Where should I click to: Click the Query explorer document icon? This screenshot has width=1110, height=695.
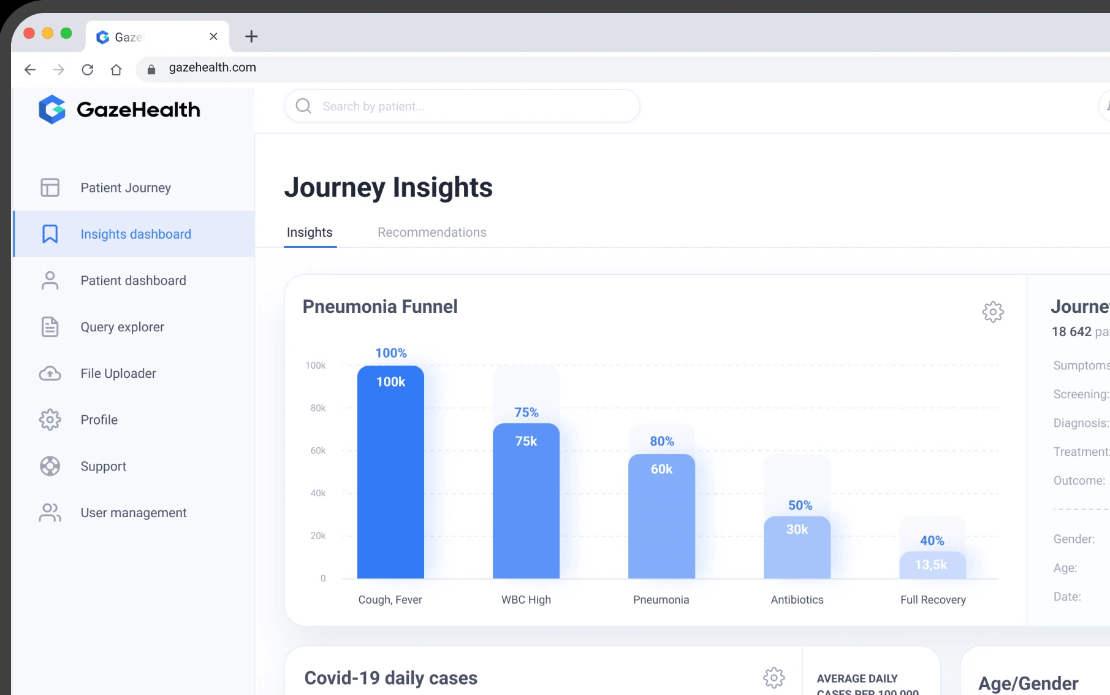coord(50,327)
